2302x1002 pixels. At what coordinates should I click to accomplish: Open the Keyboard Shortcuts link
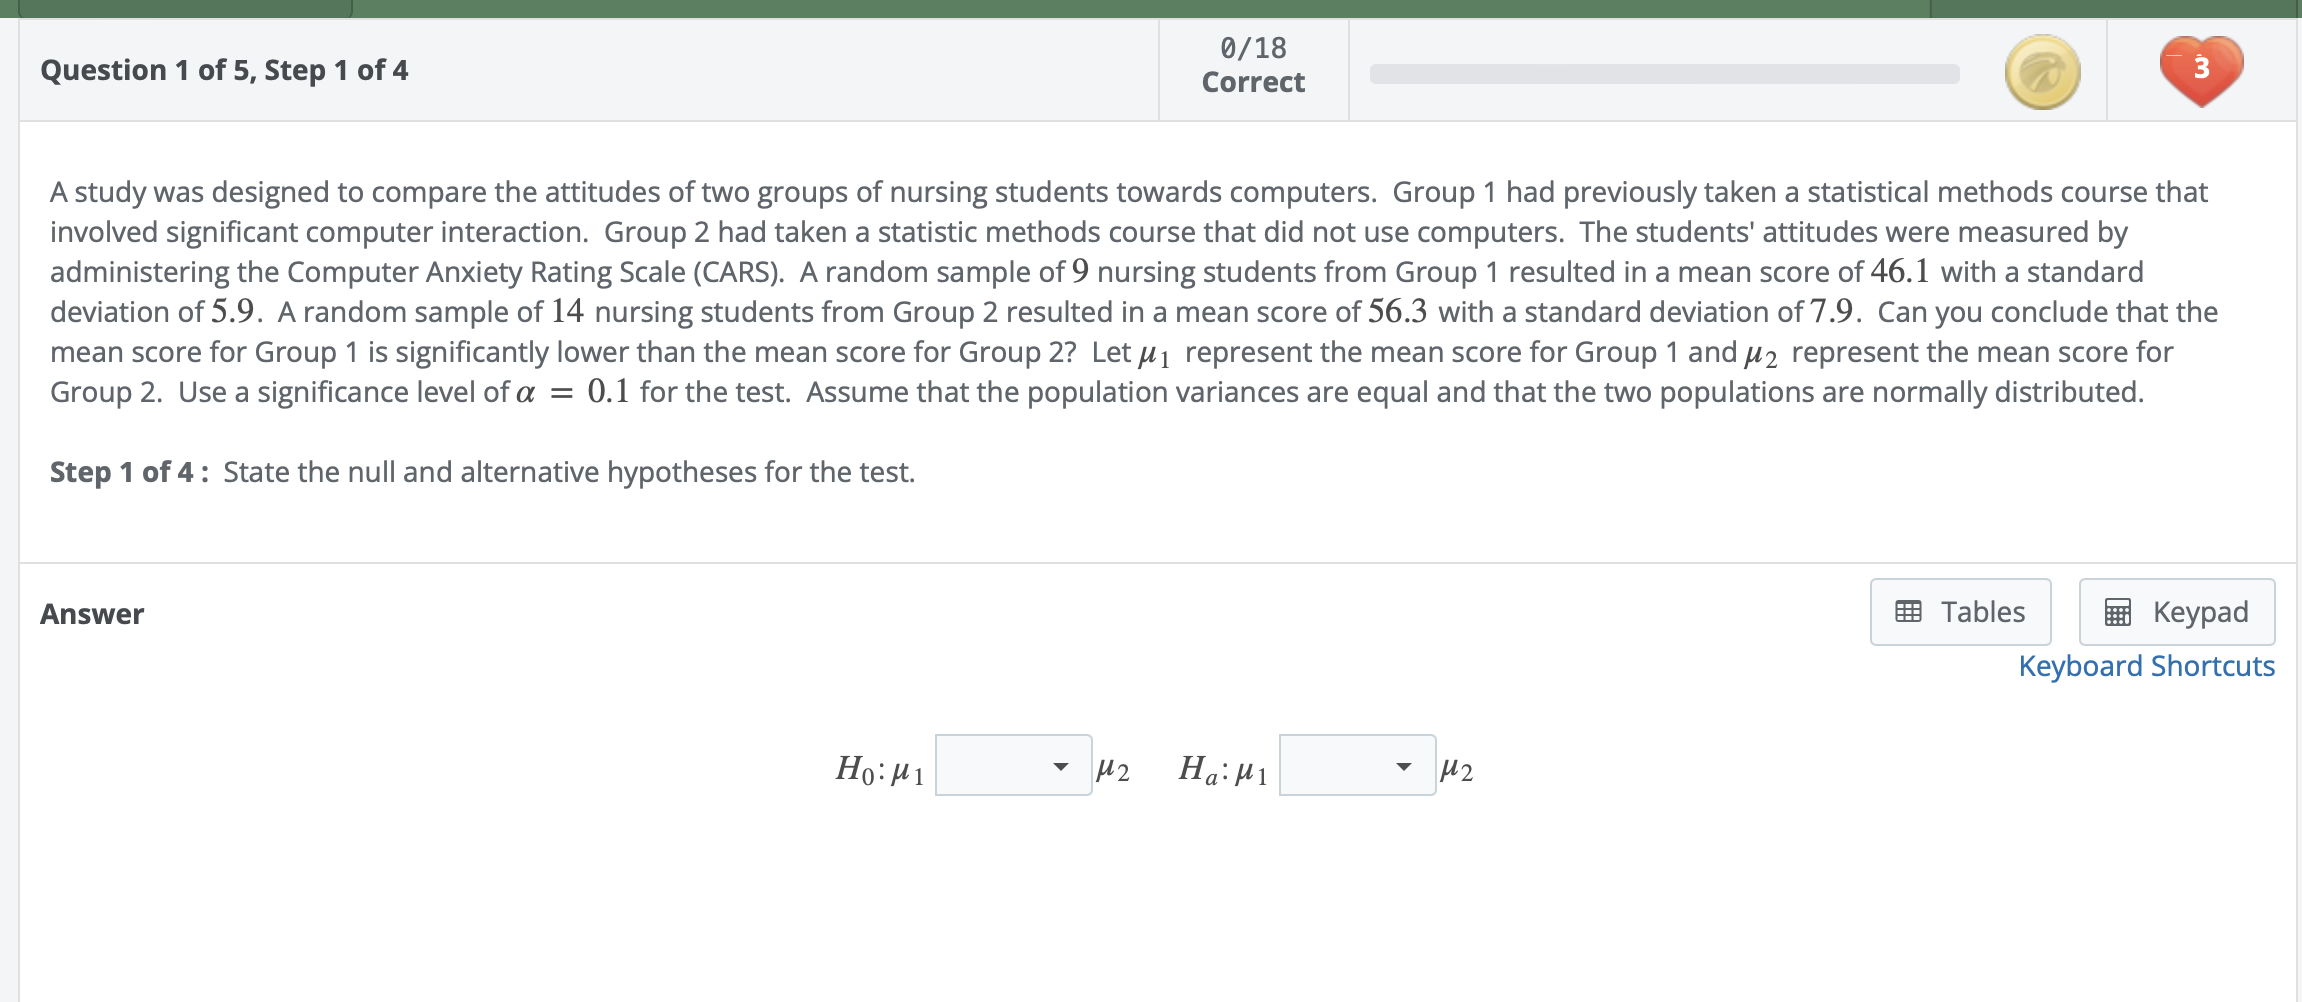tap(2146, 666)
